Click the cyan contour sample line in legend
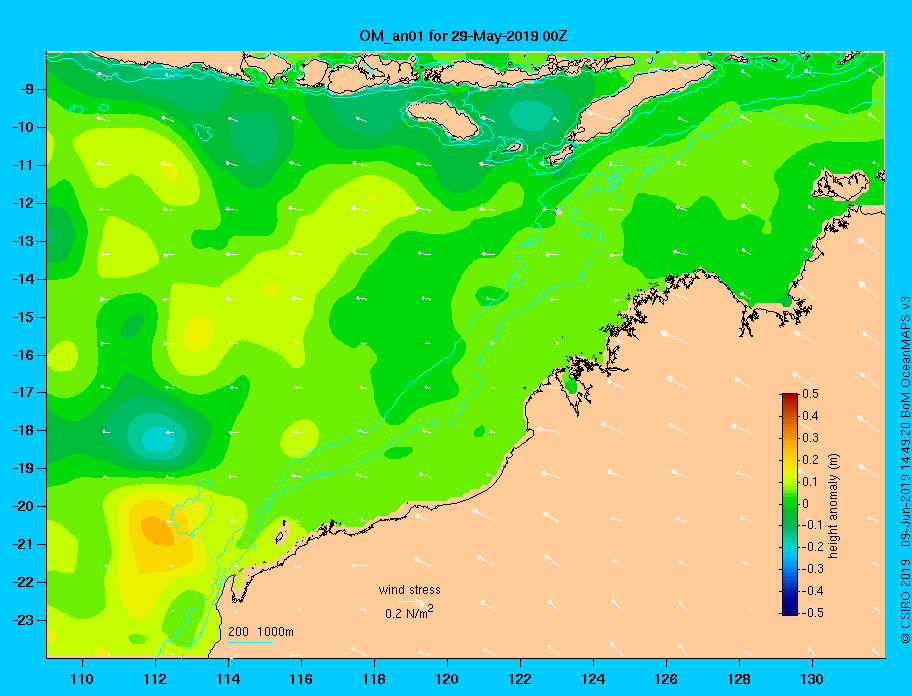912x696 pixels. point(250,642)
